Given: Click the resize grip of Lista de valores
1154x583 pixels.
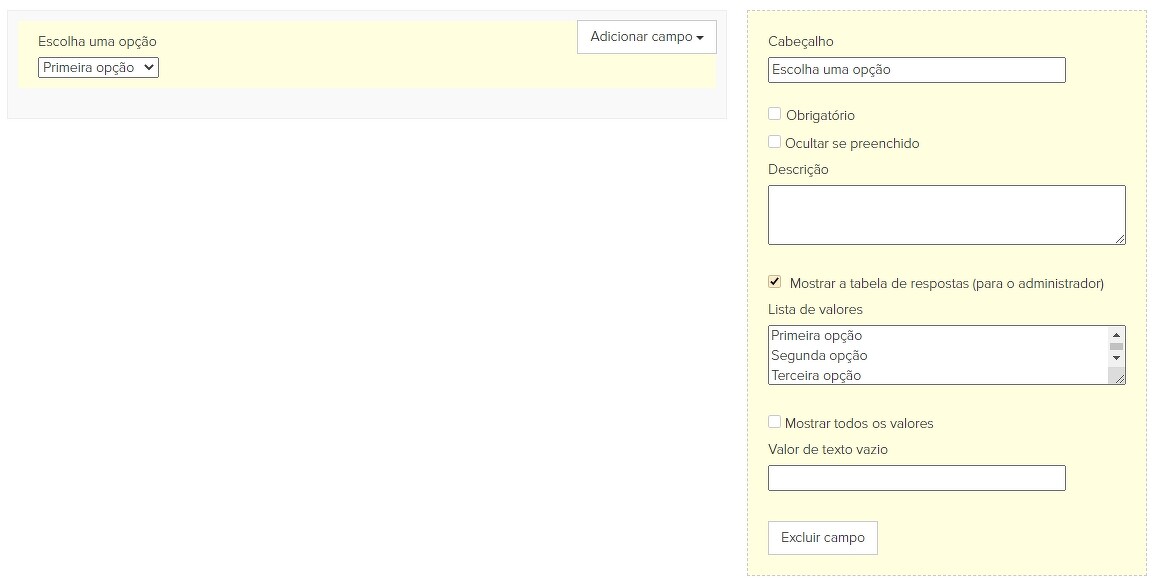Looking at the screenshot, I should coord(1119,378).
